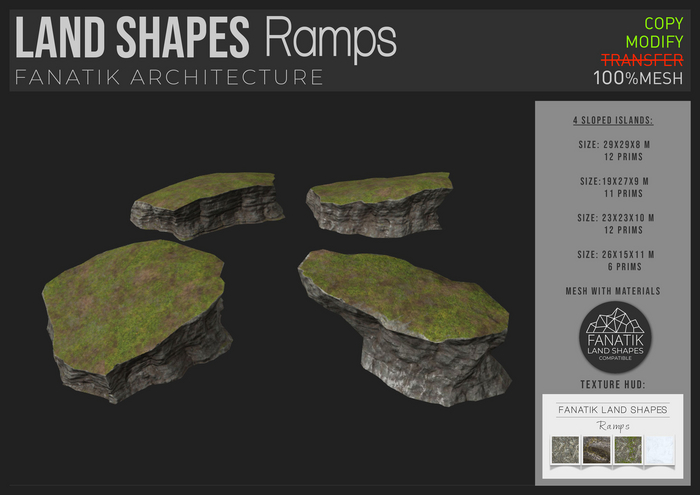Click the '4 SLOPED ISLANDS:' heading
700x495 pixels.
tap(613, 121)
